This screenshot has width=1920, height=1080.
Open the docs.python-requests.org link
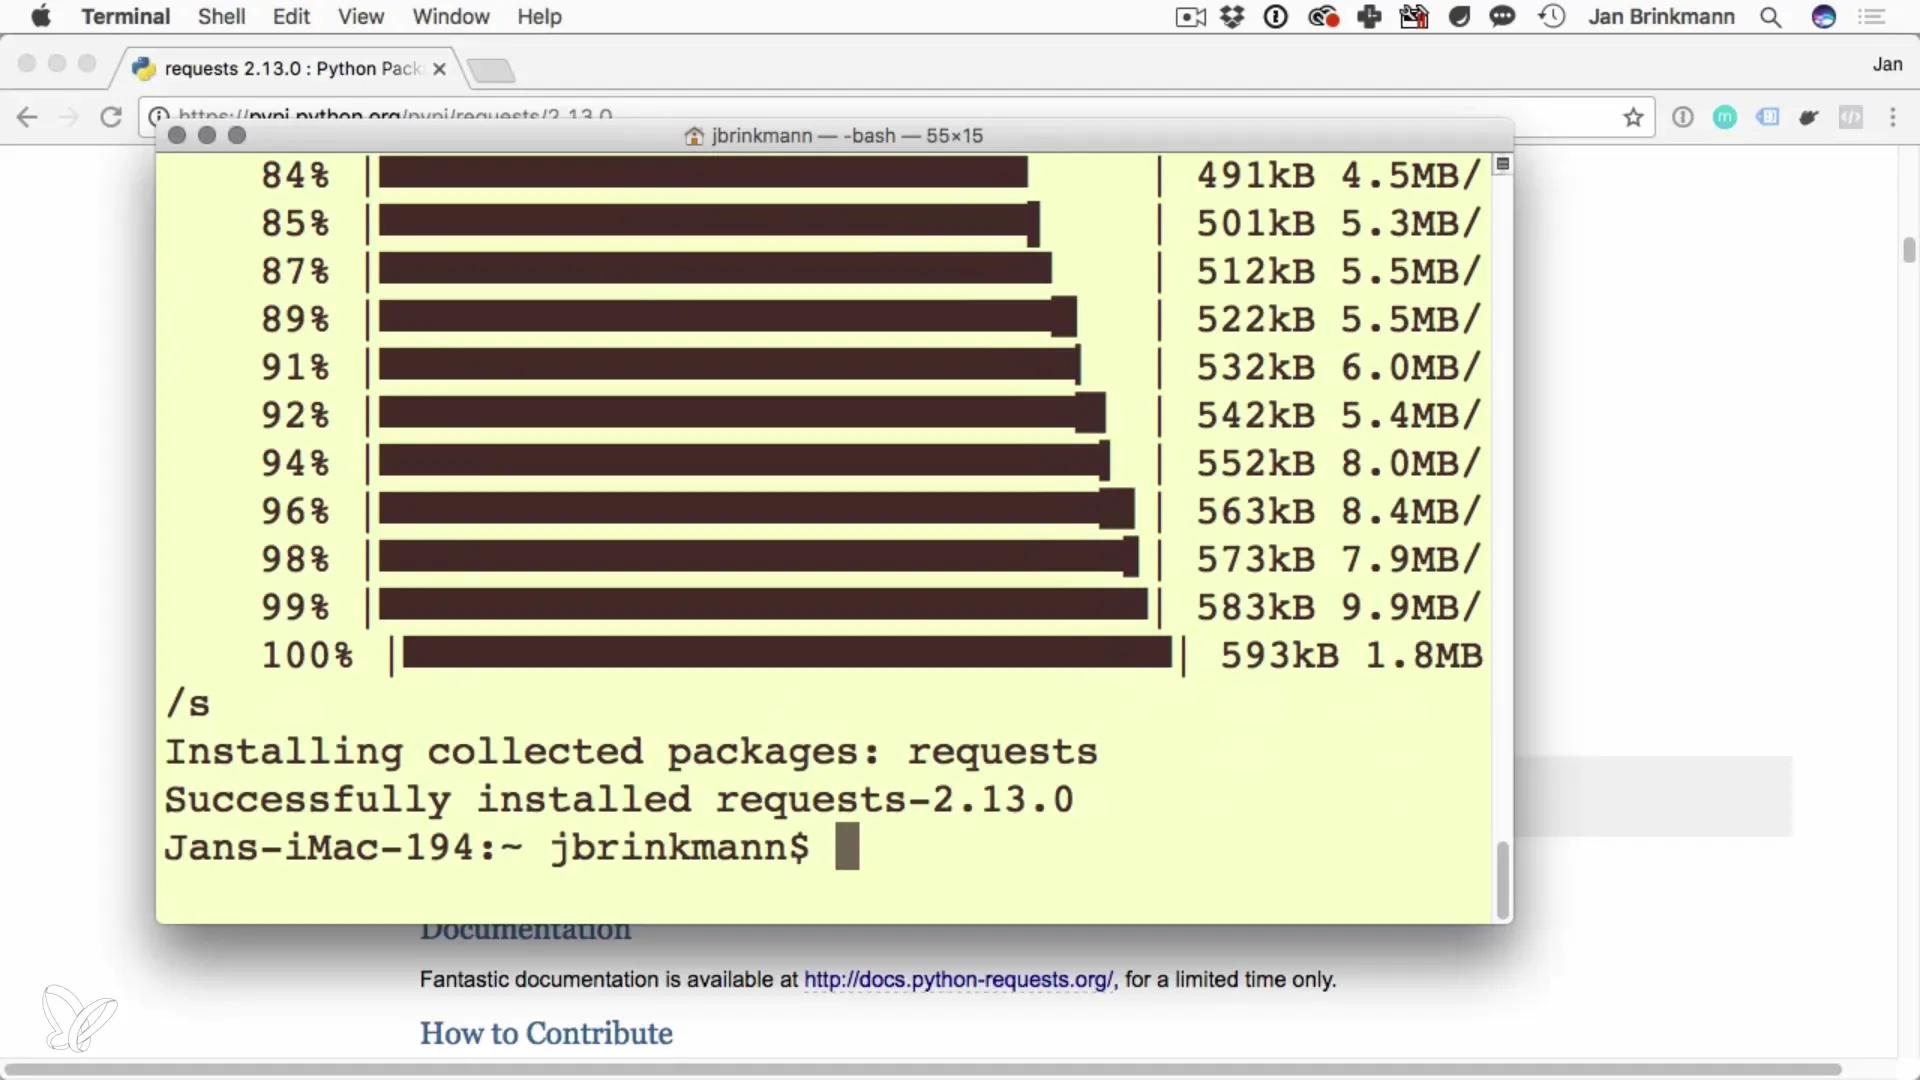tap(958, 980)
